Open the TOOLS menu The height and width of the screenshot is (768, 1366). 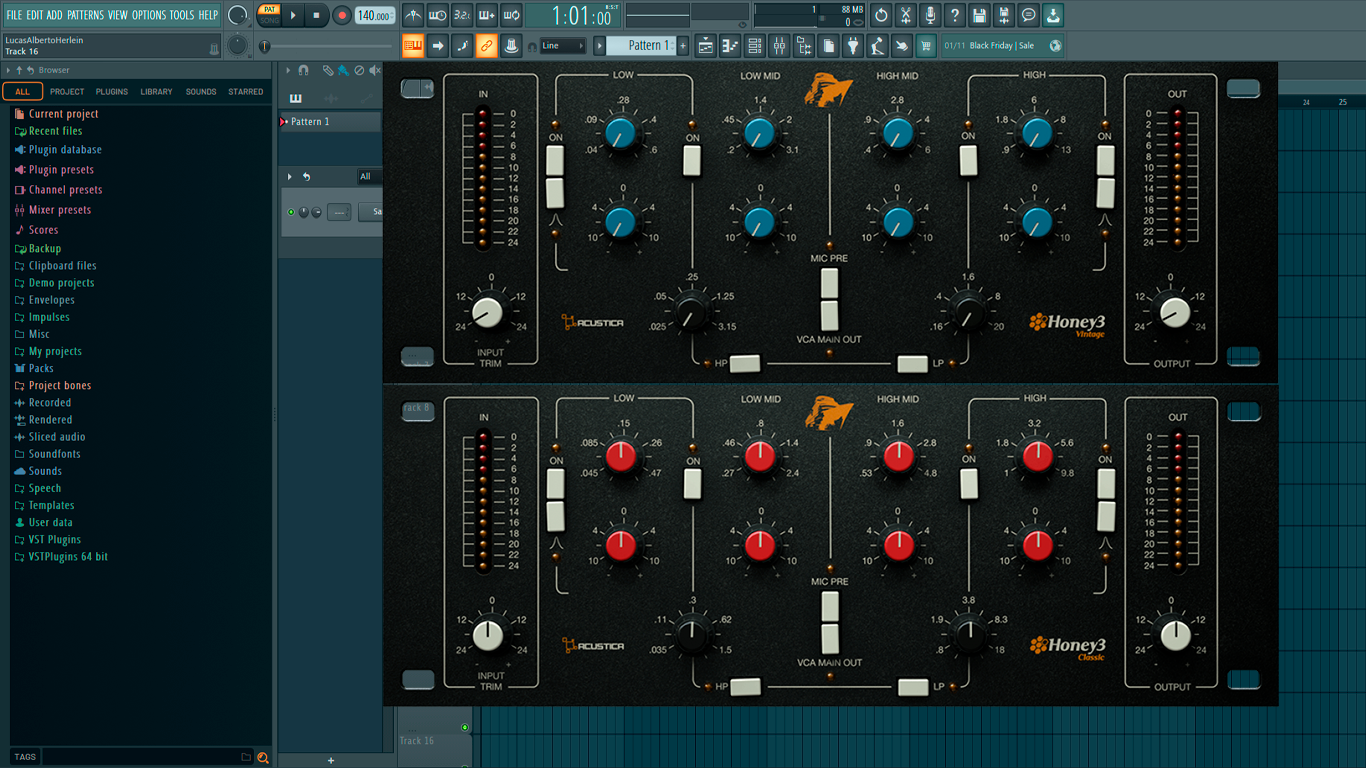[182, 15]
